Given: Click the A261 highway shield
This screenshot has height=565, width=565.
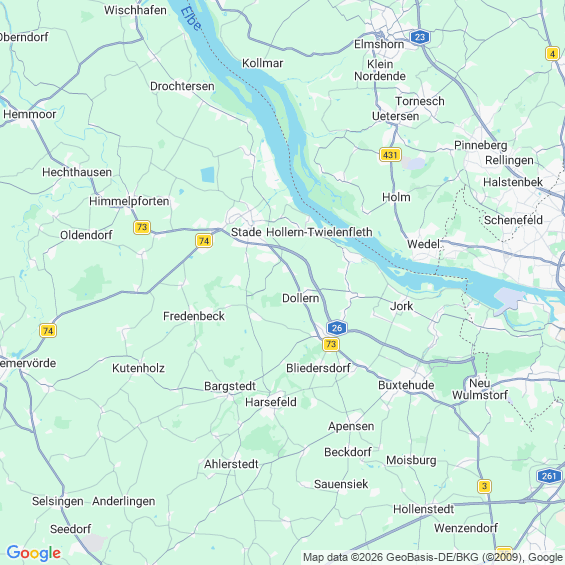Looking at the screenshot, I should click(549, 476).
